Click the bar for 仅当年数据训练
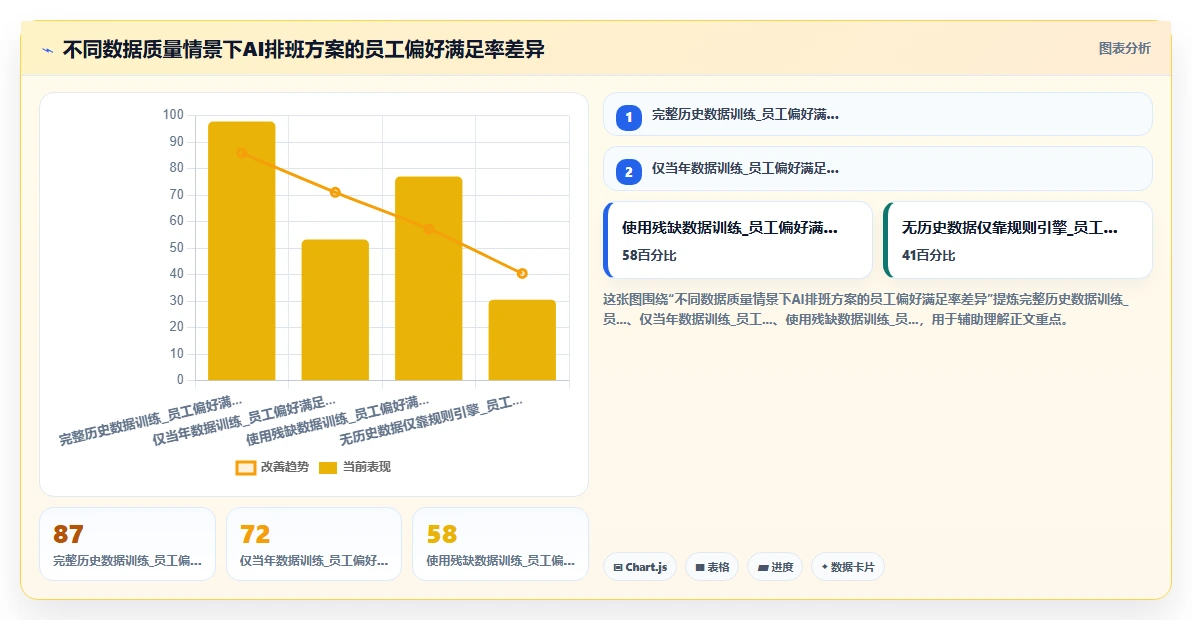The width and height of the screenshot is (1192, 620). (335, 310)
